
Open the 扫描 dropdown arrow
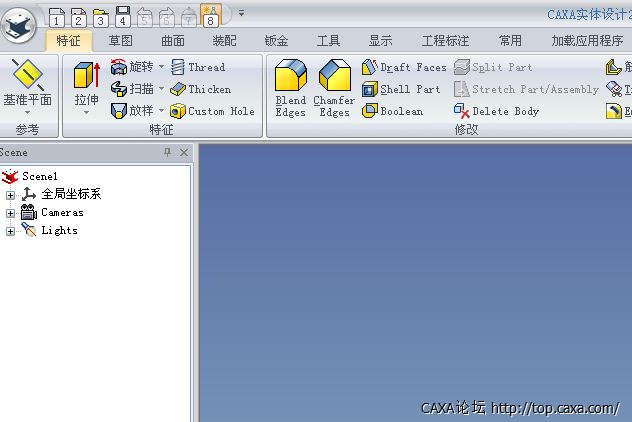[161, 88]
